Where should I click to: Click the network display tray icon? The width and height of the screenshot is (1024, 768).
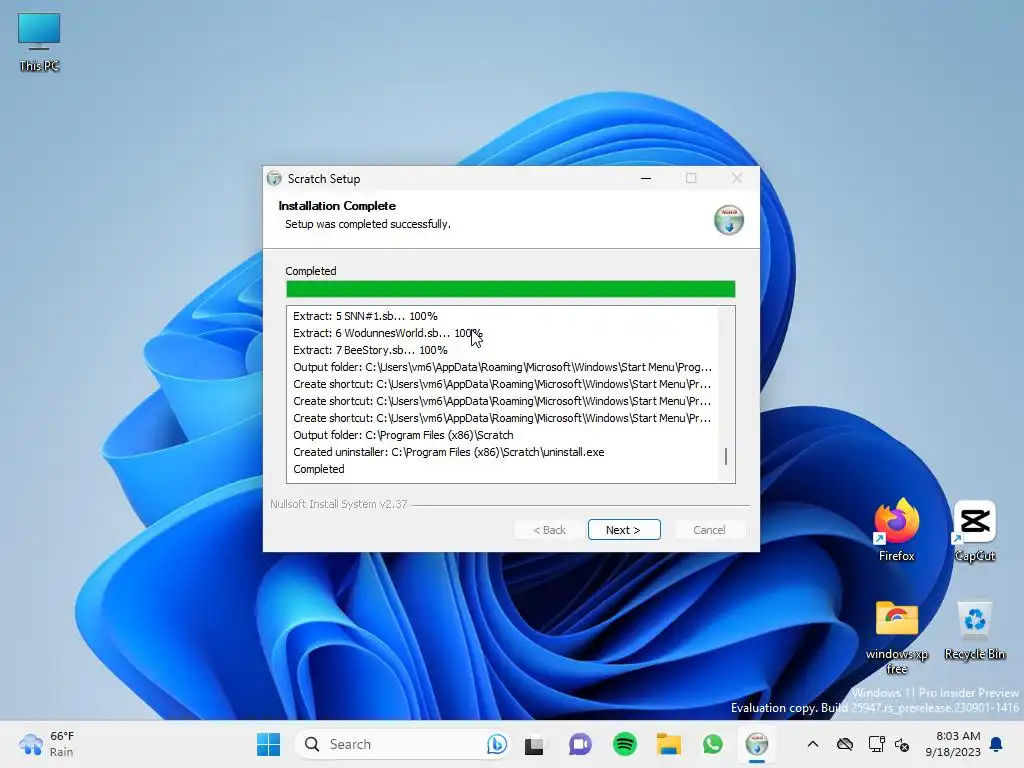point(876,744)
